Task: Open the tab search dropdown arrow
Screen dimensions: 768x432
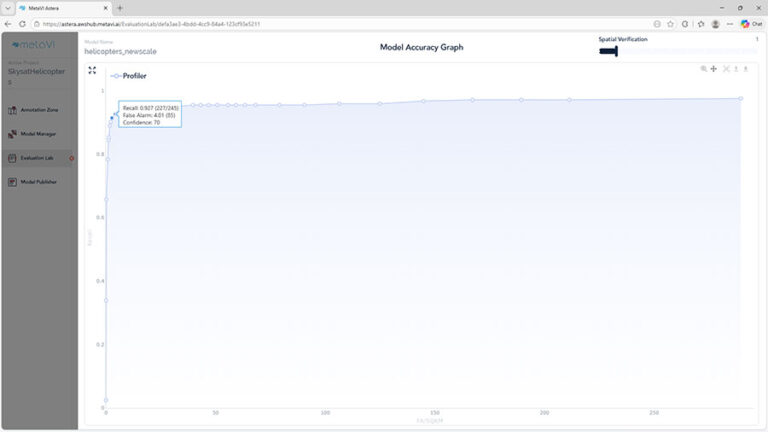Action: [x=8, y=8]
